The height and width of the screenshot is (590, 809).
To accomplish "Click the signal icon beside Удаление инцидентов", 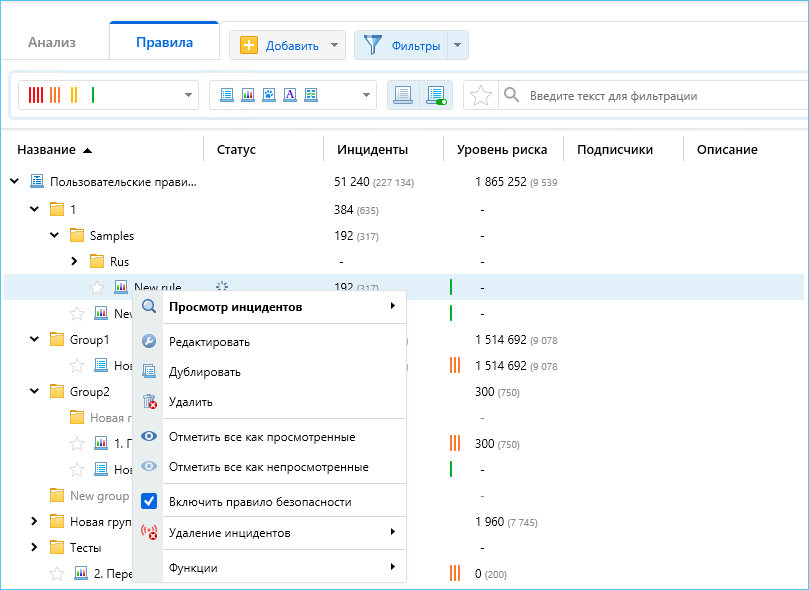I will click(x=149, y=533).
